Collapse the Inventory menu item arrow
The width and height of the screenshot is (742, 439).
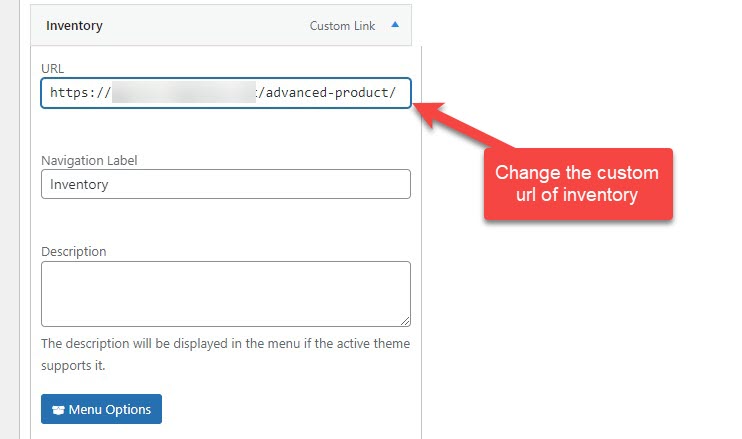[x=395, y=25]
